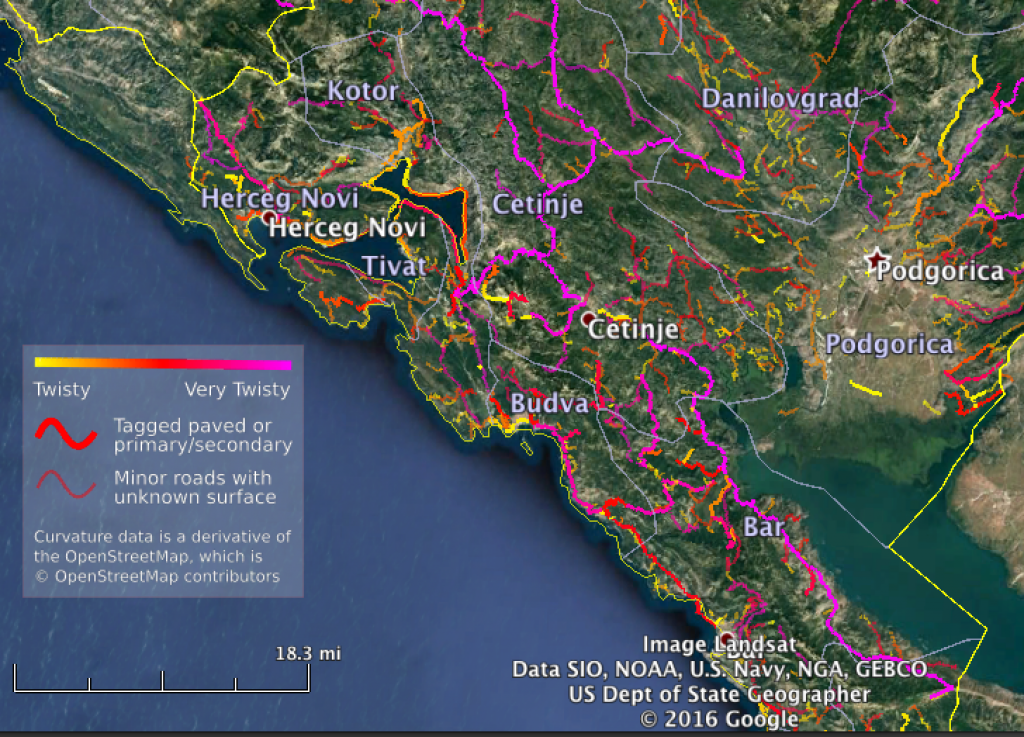Image resolution: width=1024 pixels, height=737 pixels.
Task: Click the yellow-to-magenta twistiness gradient bar
Action: pyautogui.click(x=162, y=364)
